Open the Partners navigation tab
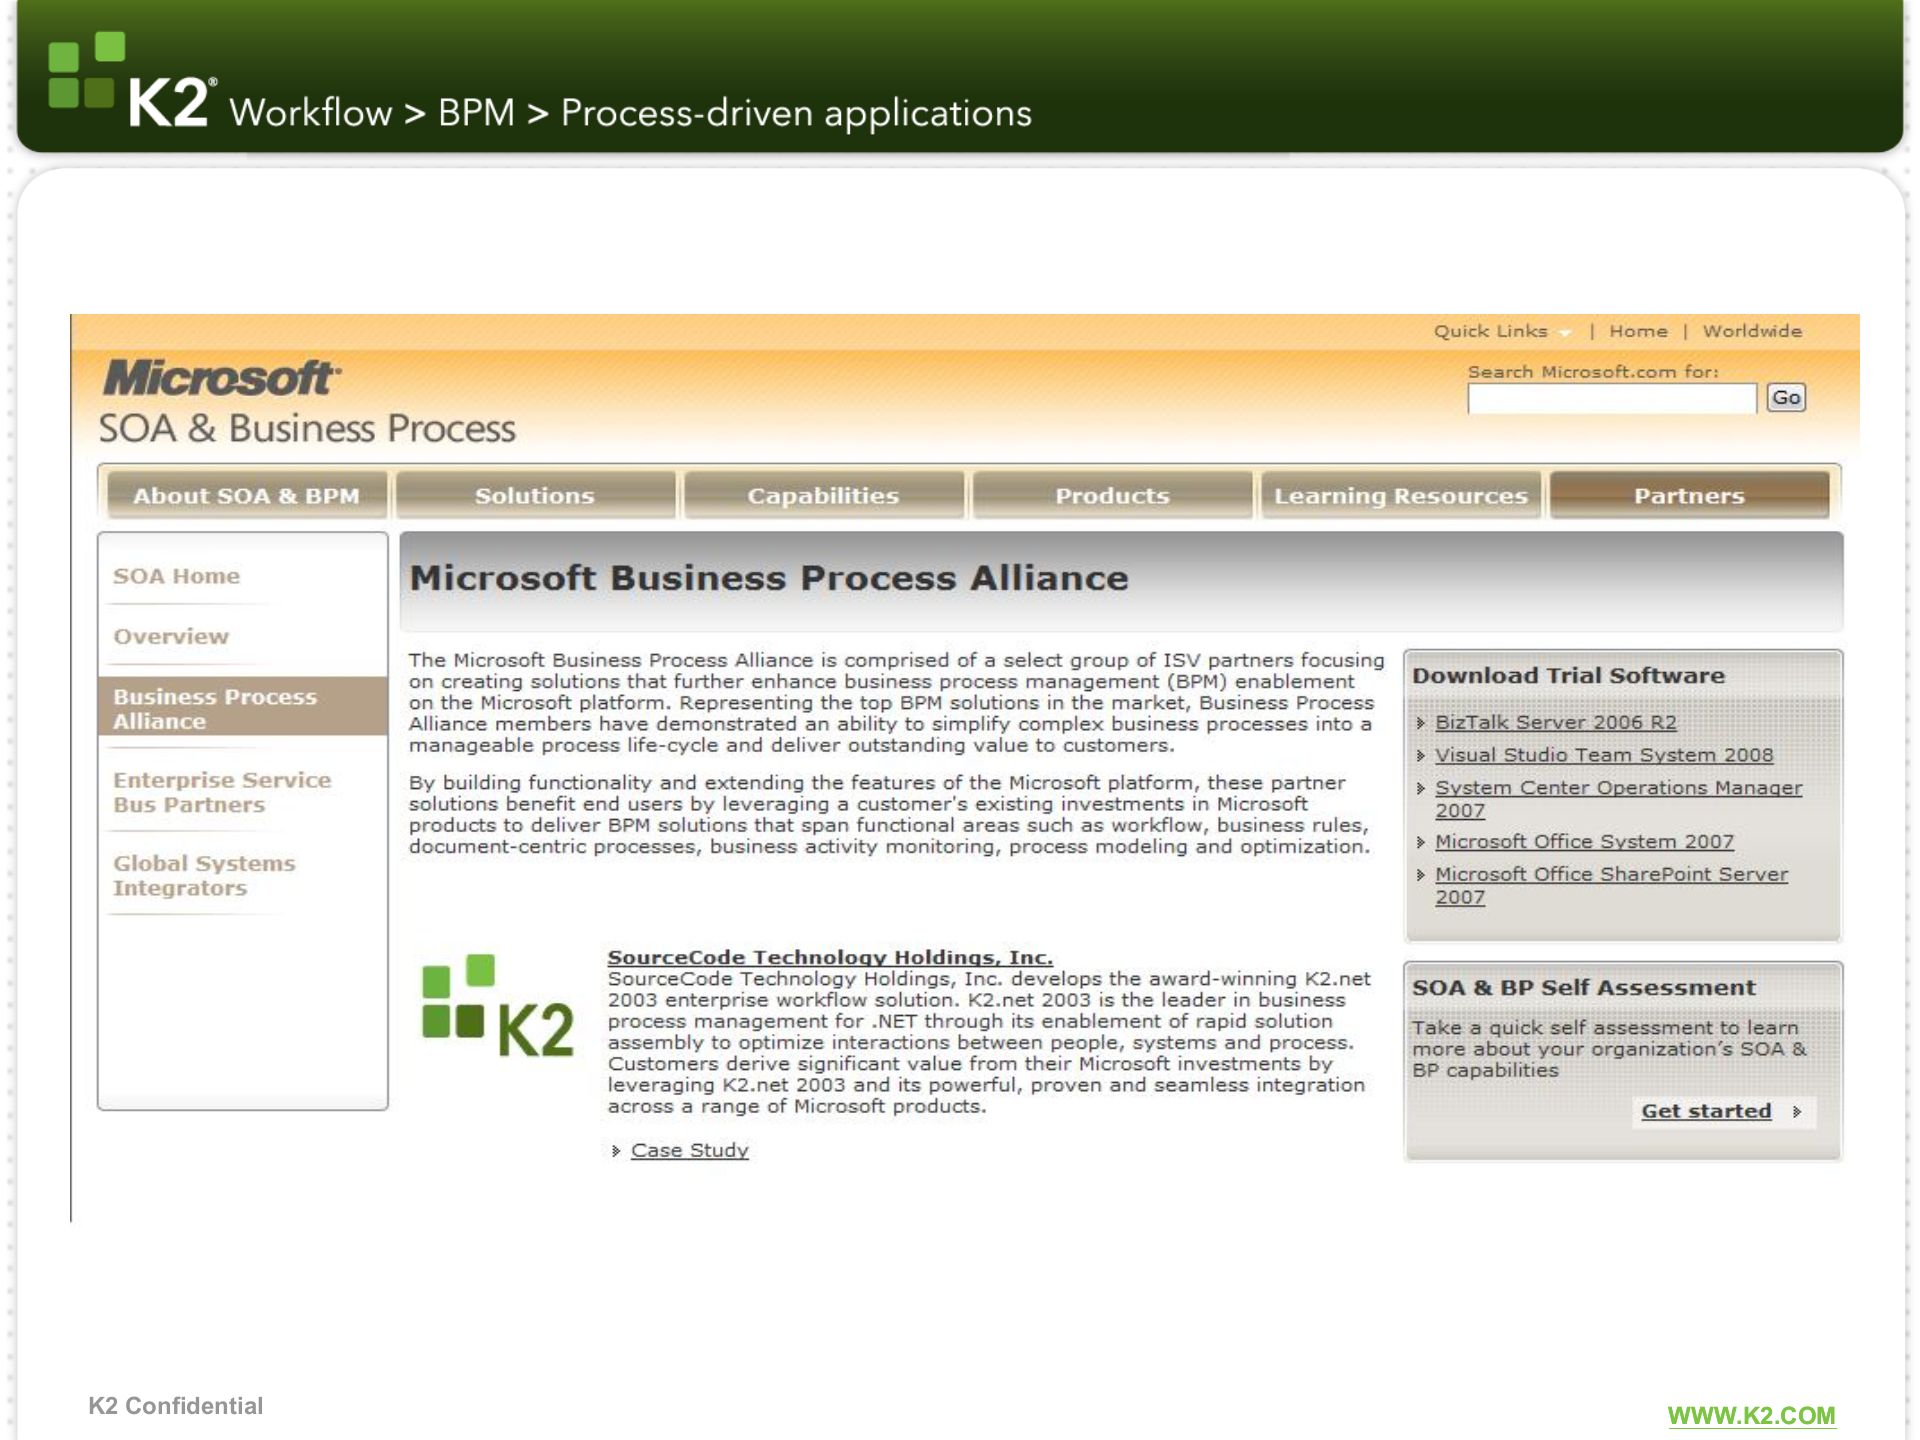 tap(1689, 496)
